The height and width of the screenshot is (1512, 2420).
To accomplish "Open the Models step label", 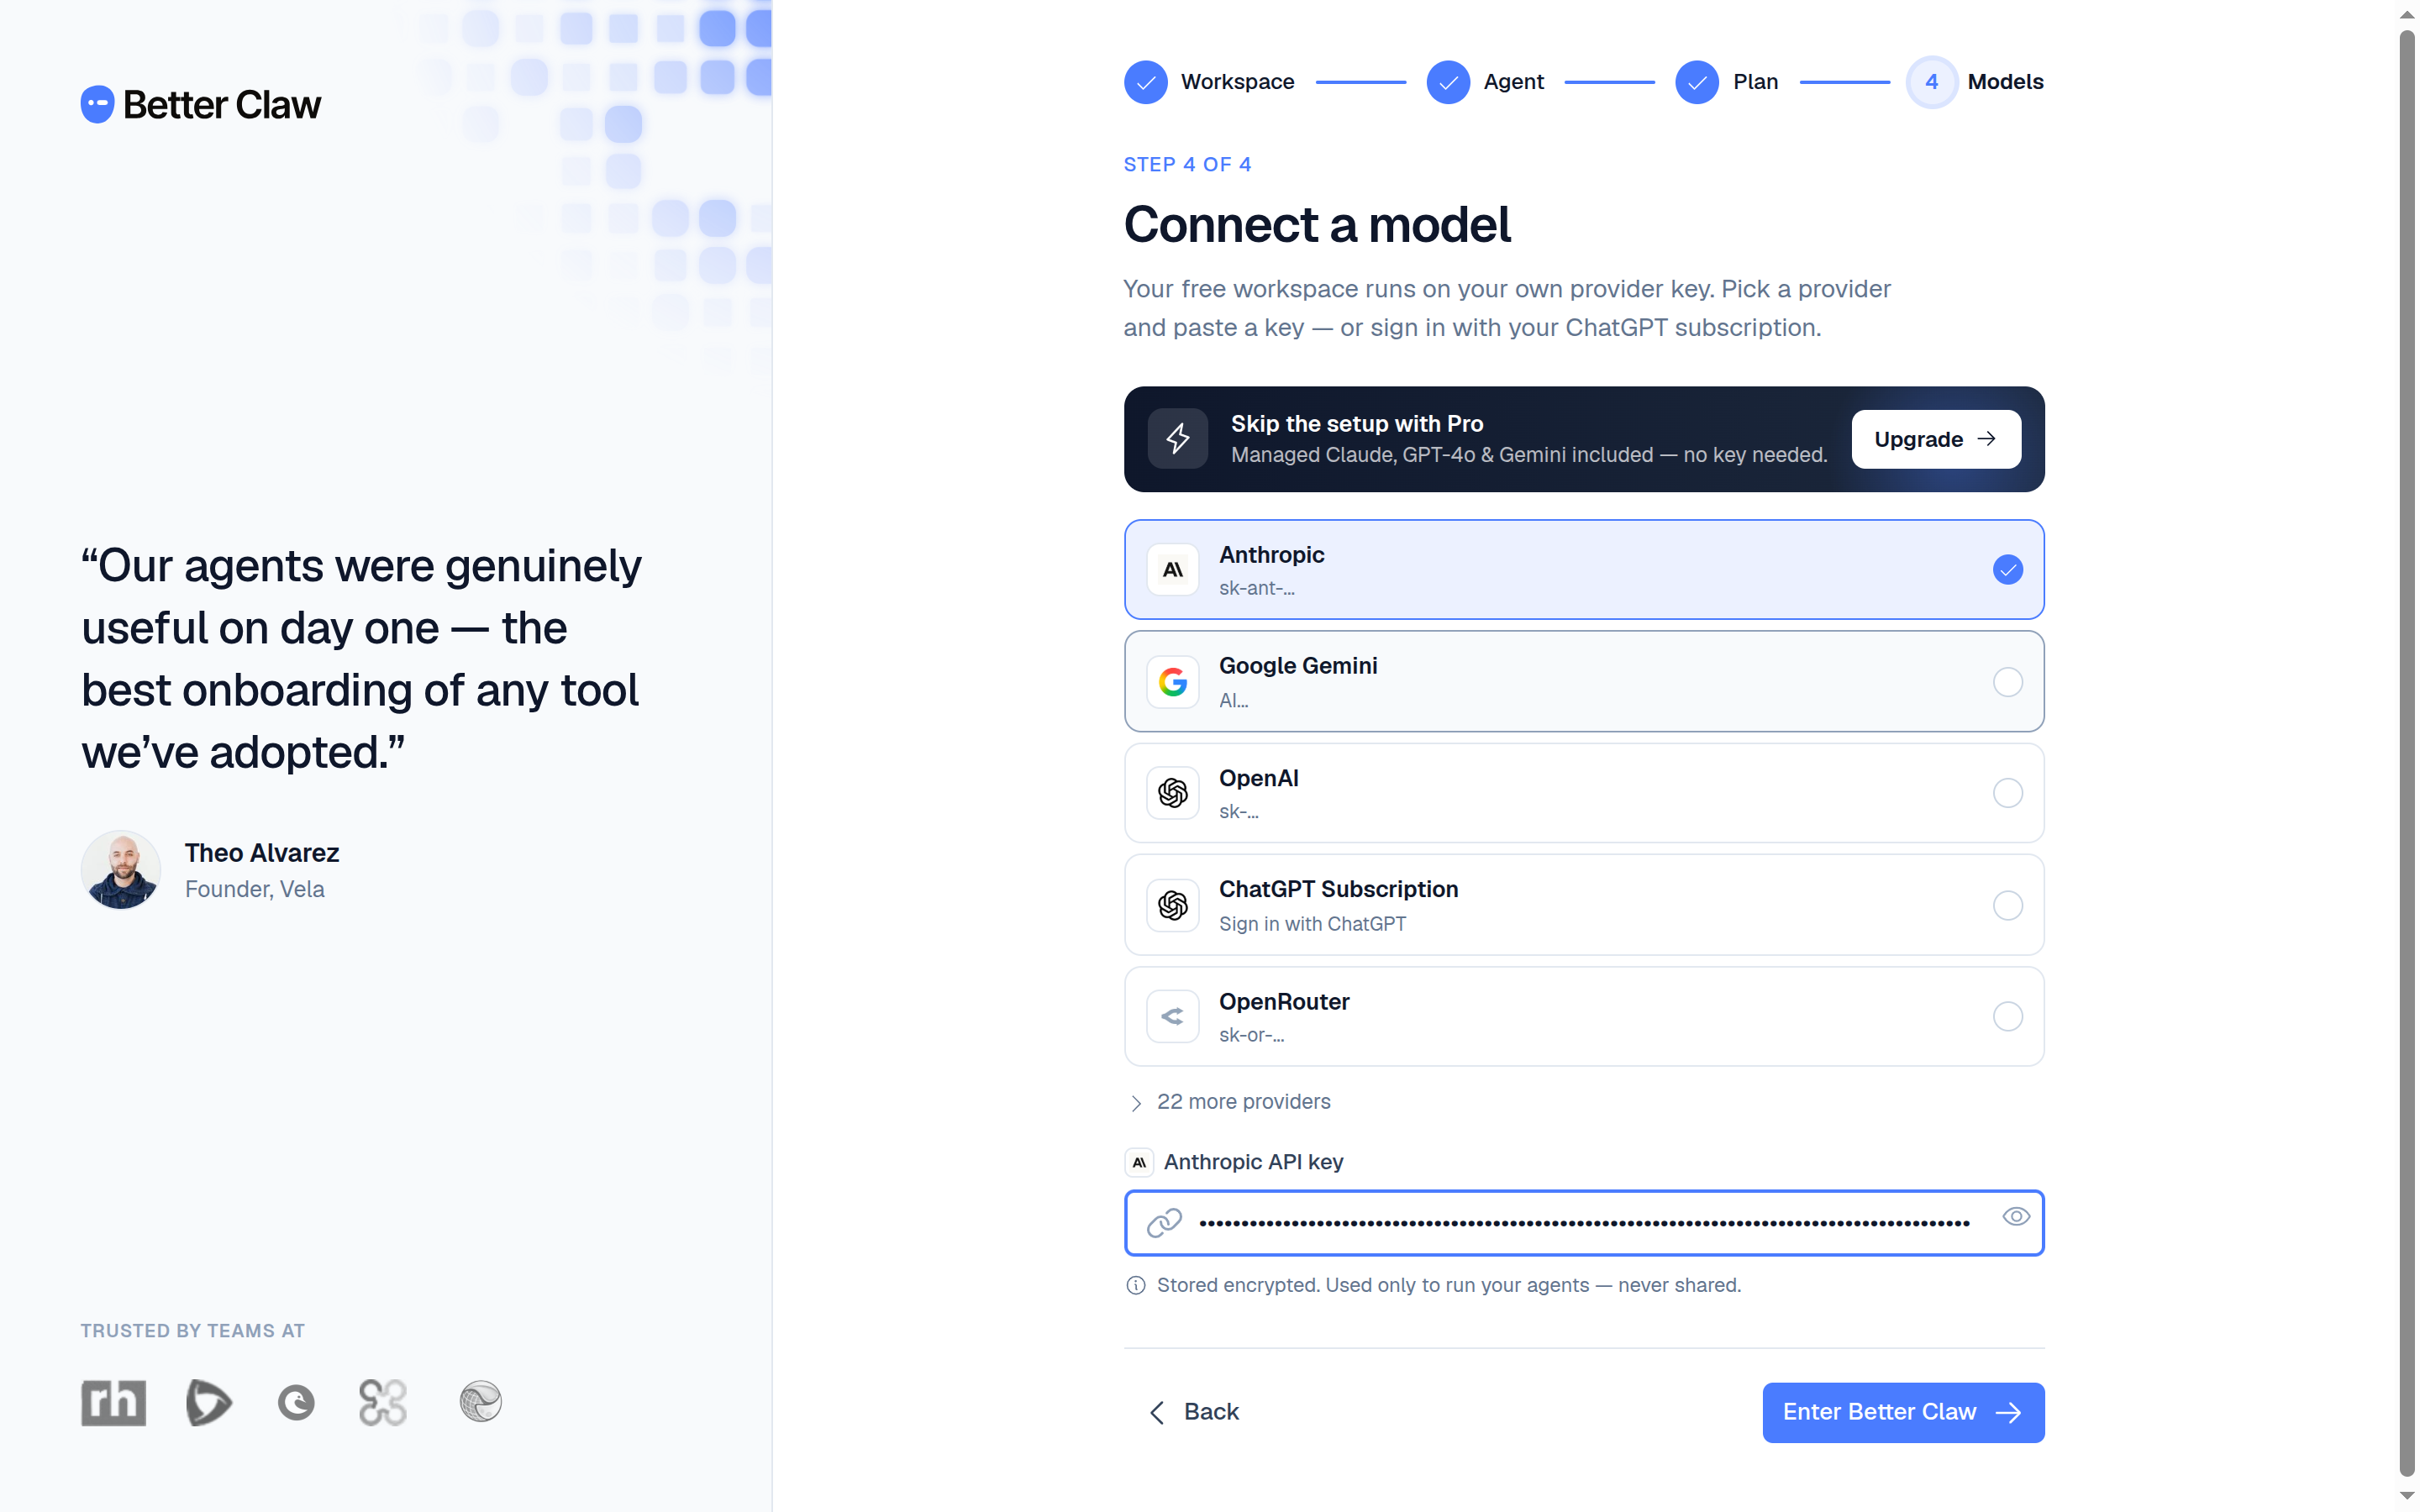I will point(2005,82).
